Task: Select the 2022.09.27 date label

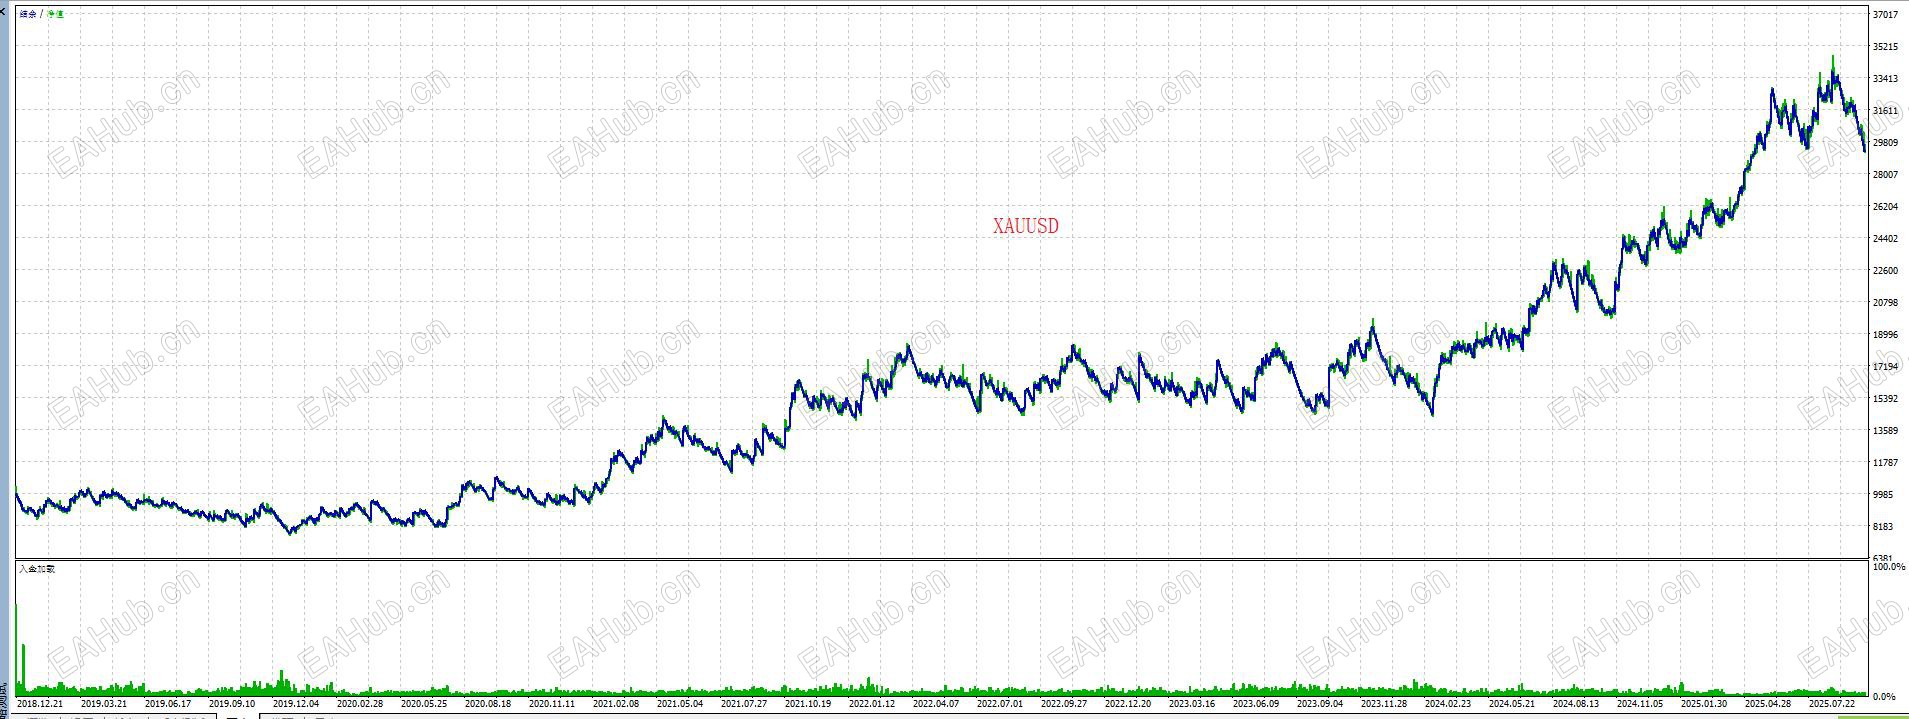Action: 1064,704
